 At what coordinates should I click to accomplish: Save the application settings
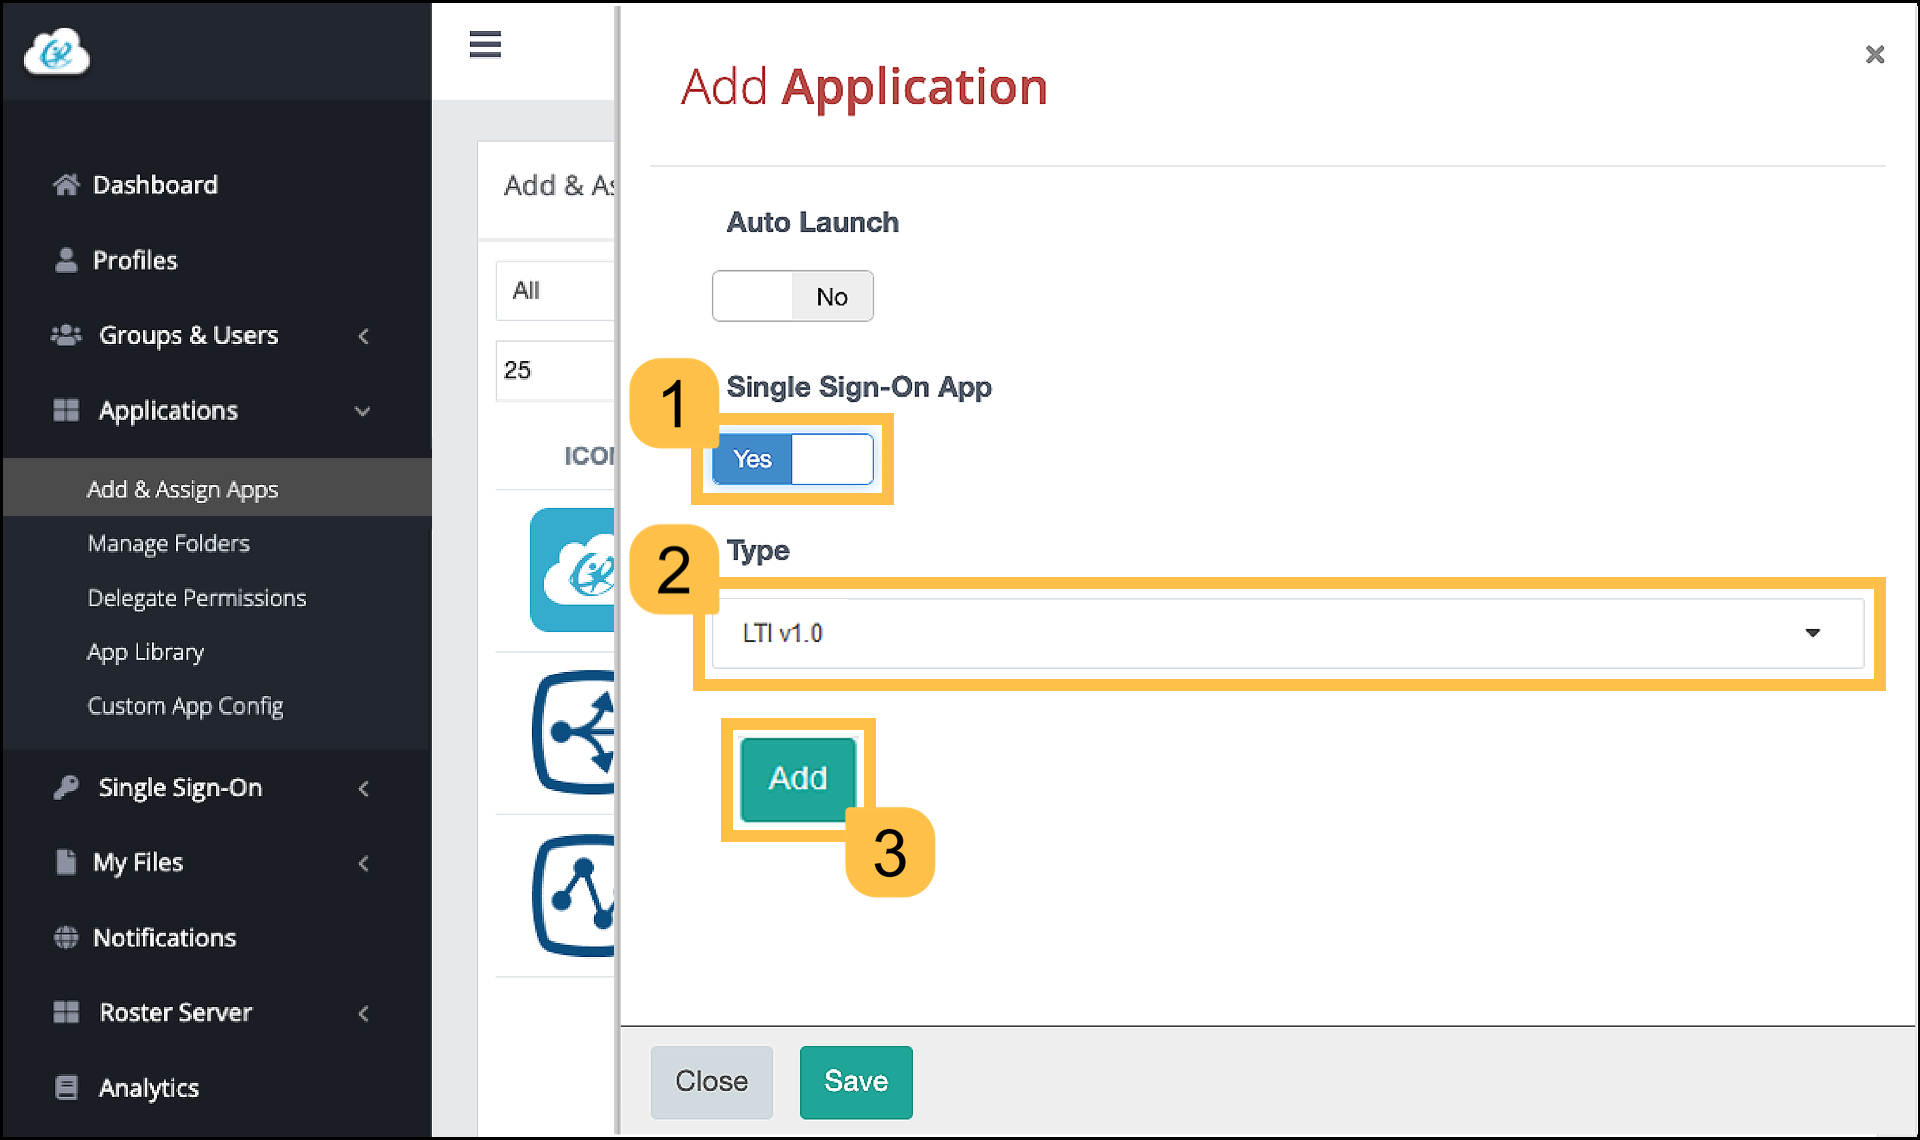(856, 1081)
